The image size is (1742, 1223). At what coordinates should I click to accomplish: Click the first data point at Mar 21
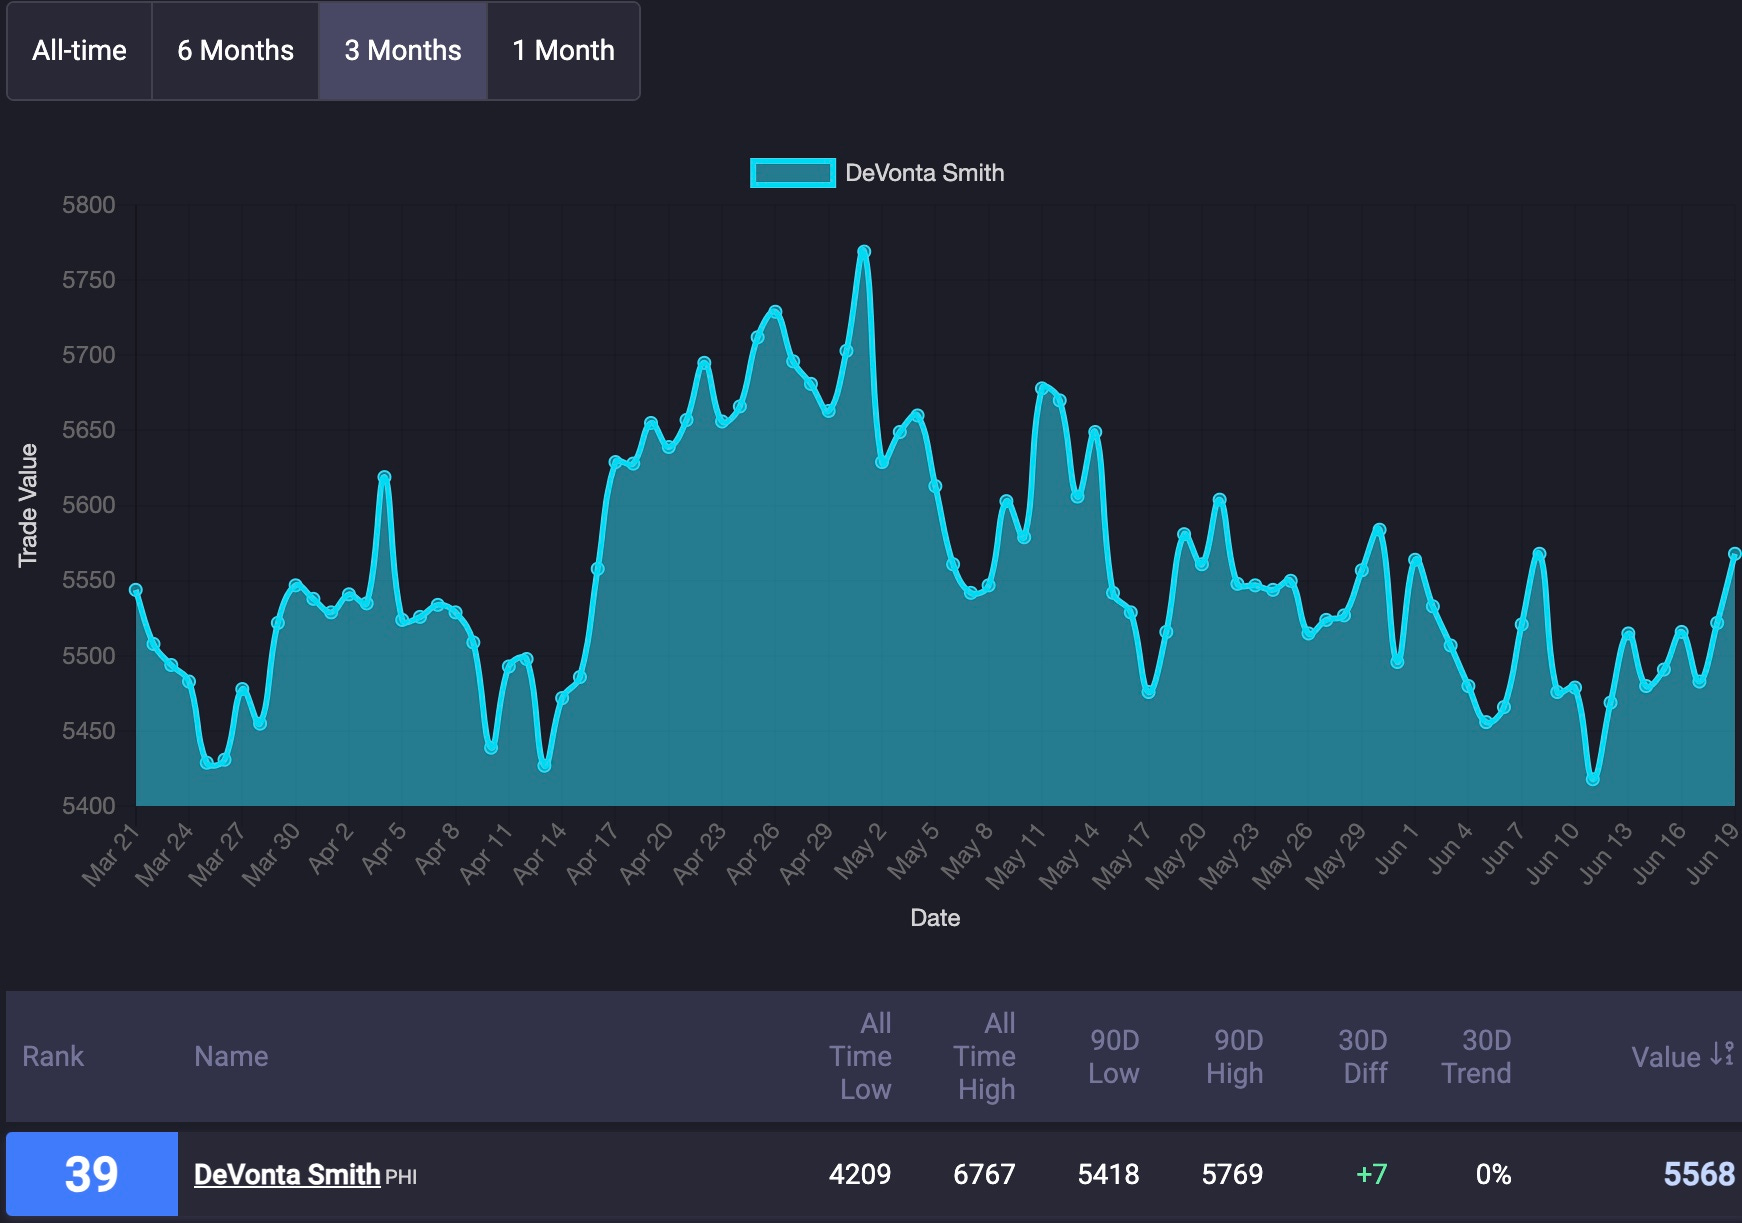pos(136,590)
